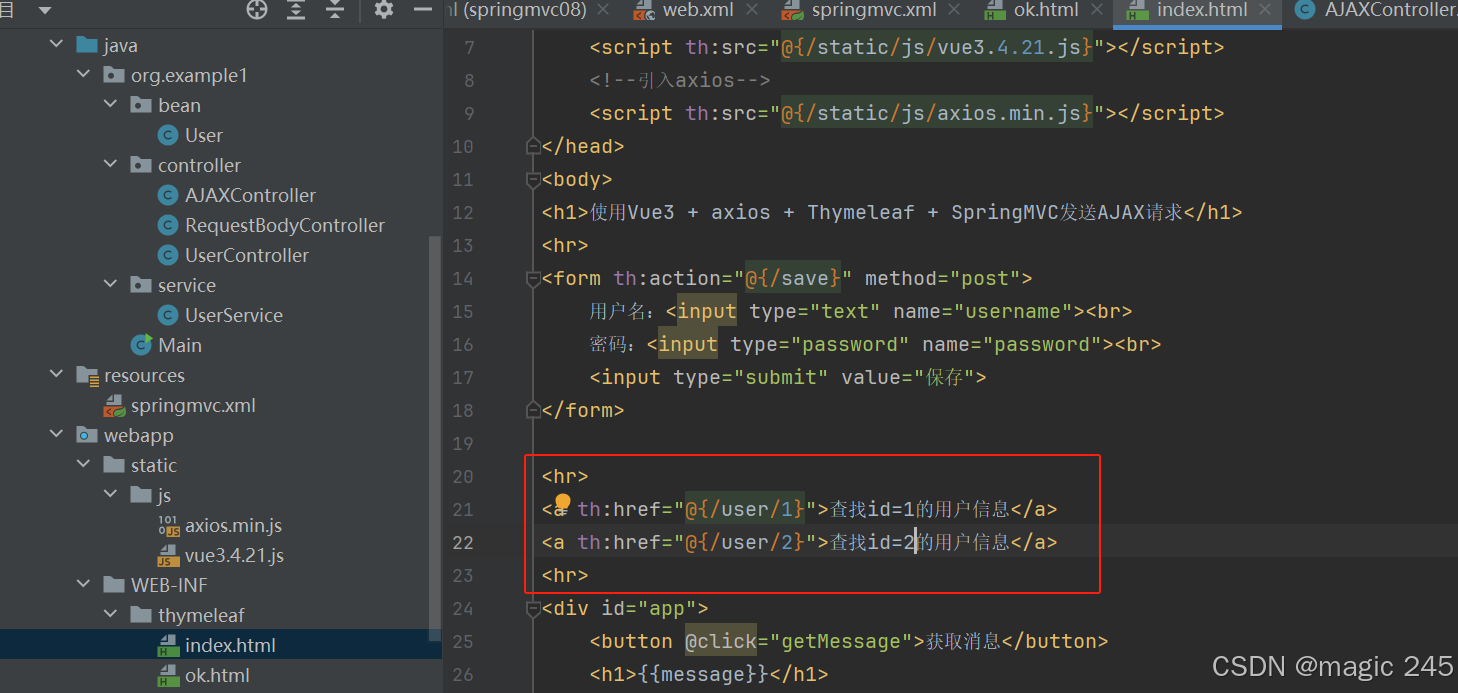Click the UserController class icon
The image size is (1458, 693).
(168, 255)
